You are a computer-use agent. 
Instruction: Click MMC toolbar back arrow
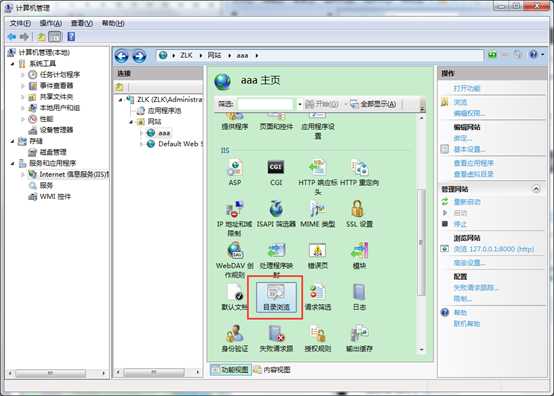12,36
